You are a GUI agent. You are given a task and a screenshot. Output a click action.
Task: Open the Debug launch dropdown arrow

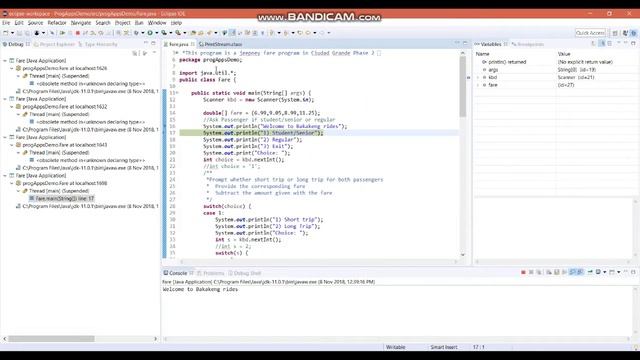point(142,33)
